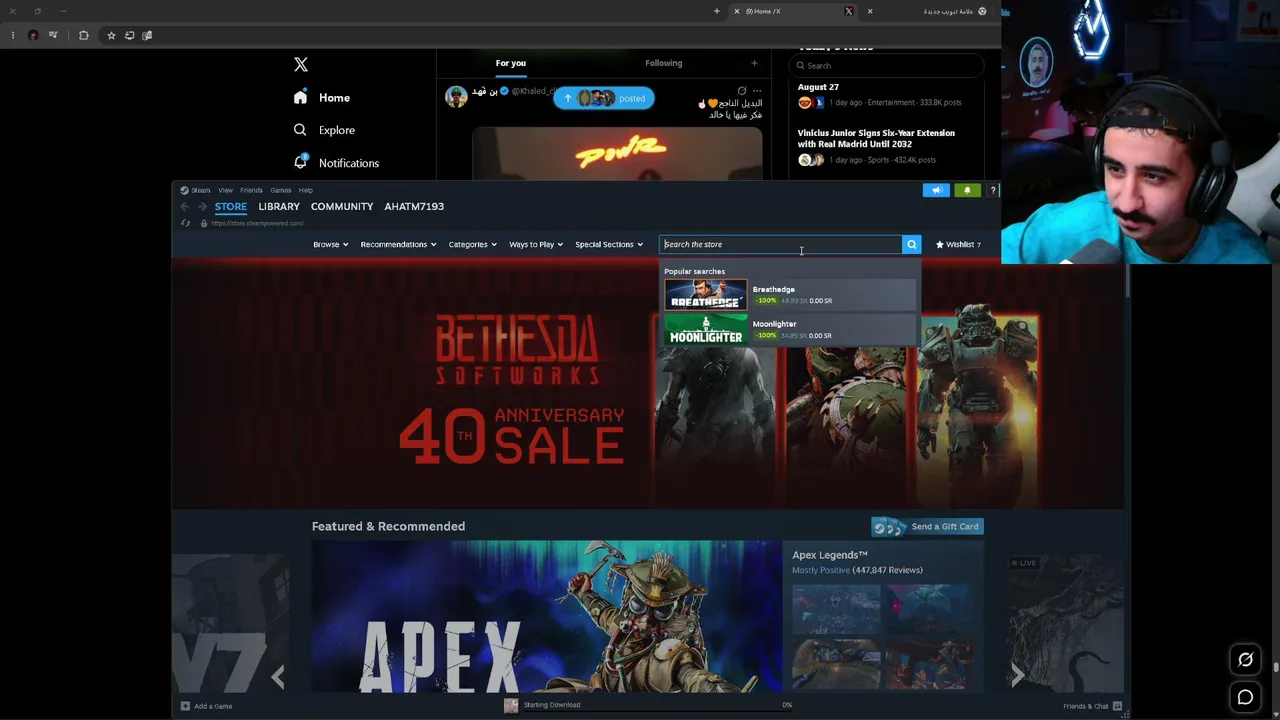
Task: Bookmark the page with the browser star icon
Action: [x=111, y=35]
